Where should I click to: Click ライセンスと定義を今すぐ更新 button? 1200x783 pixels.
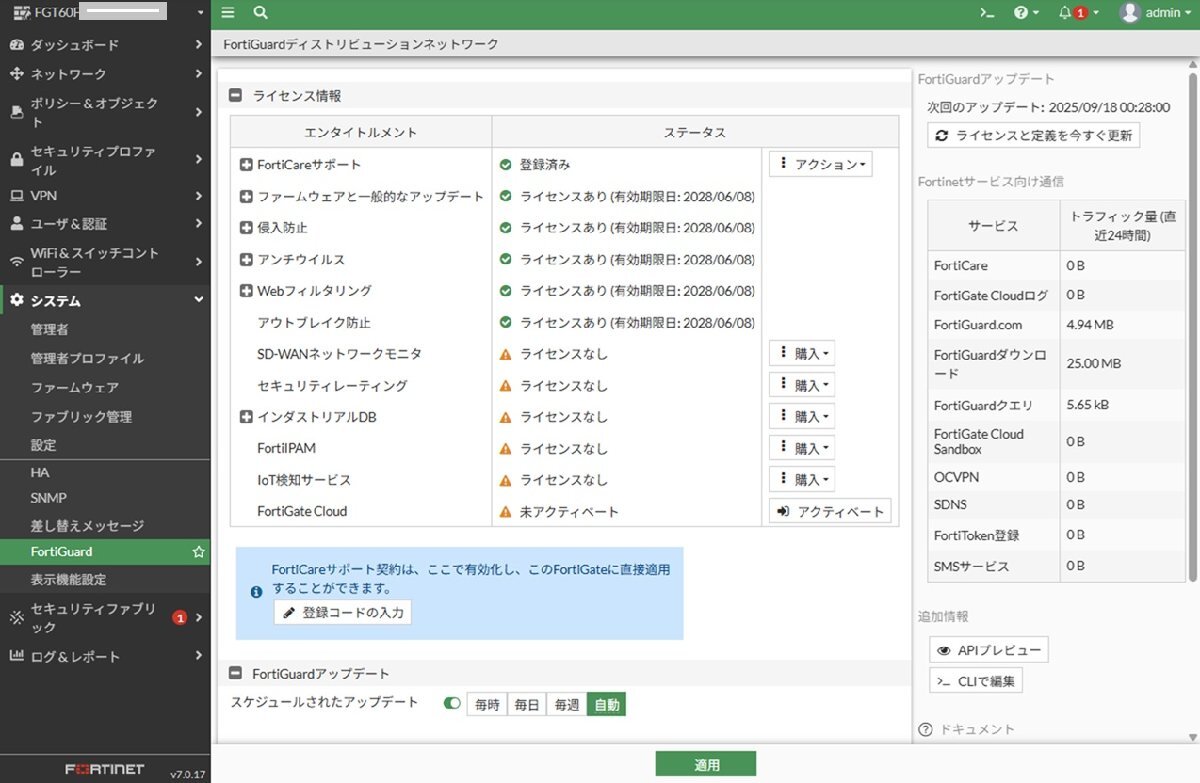[1033, 136]
